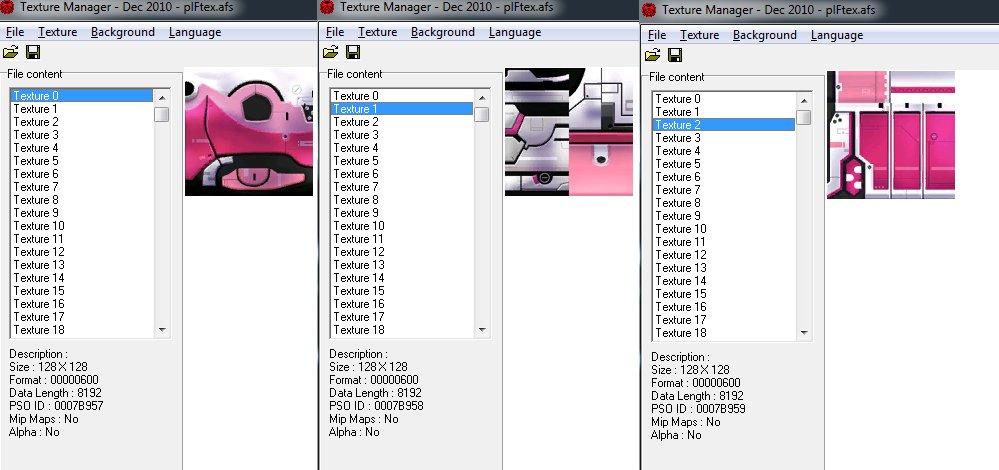999x470 pixels.
Task: Click scrollbar thumb in middle window list
Action: [x=482, y=114]
